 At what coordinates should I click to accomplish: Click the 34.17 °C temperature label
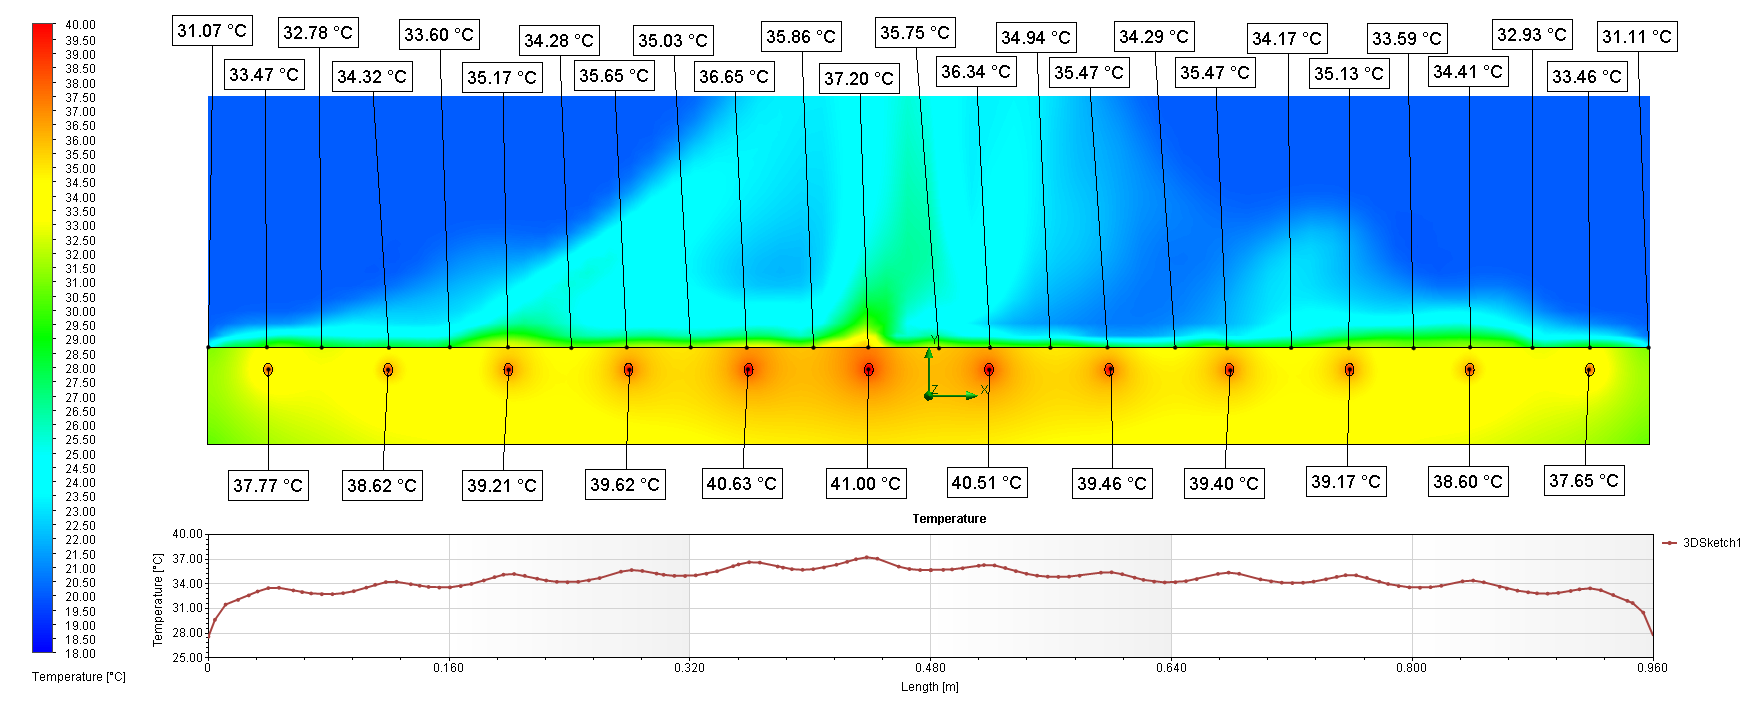[1287, 39]
